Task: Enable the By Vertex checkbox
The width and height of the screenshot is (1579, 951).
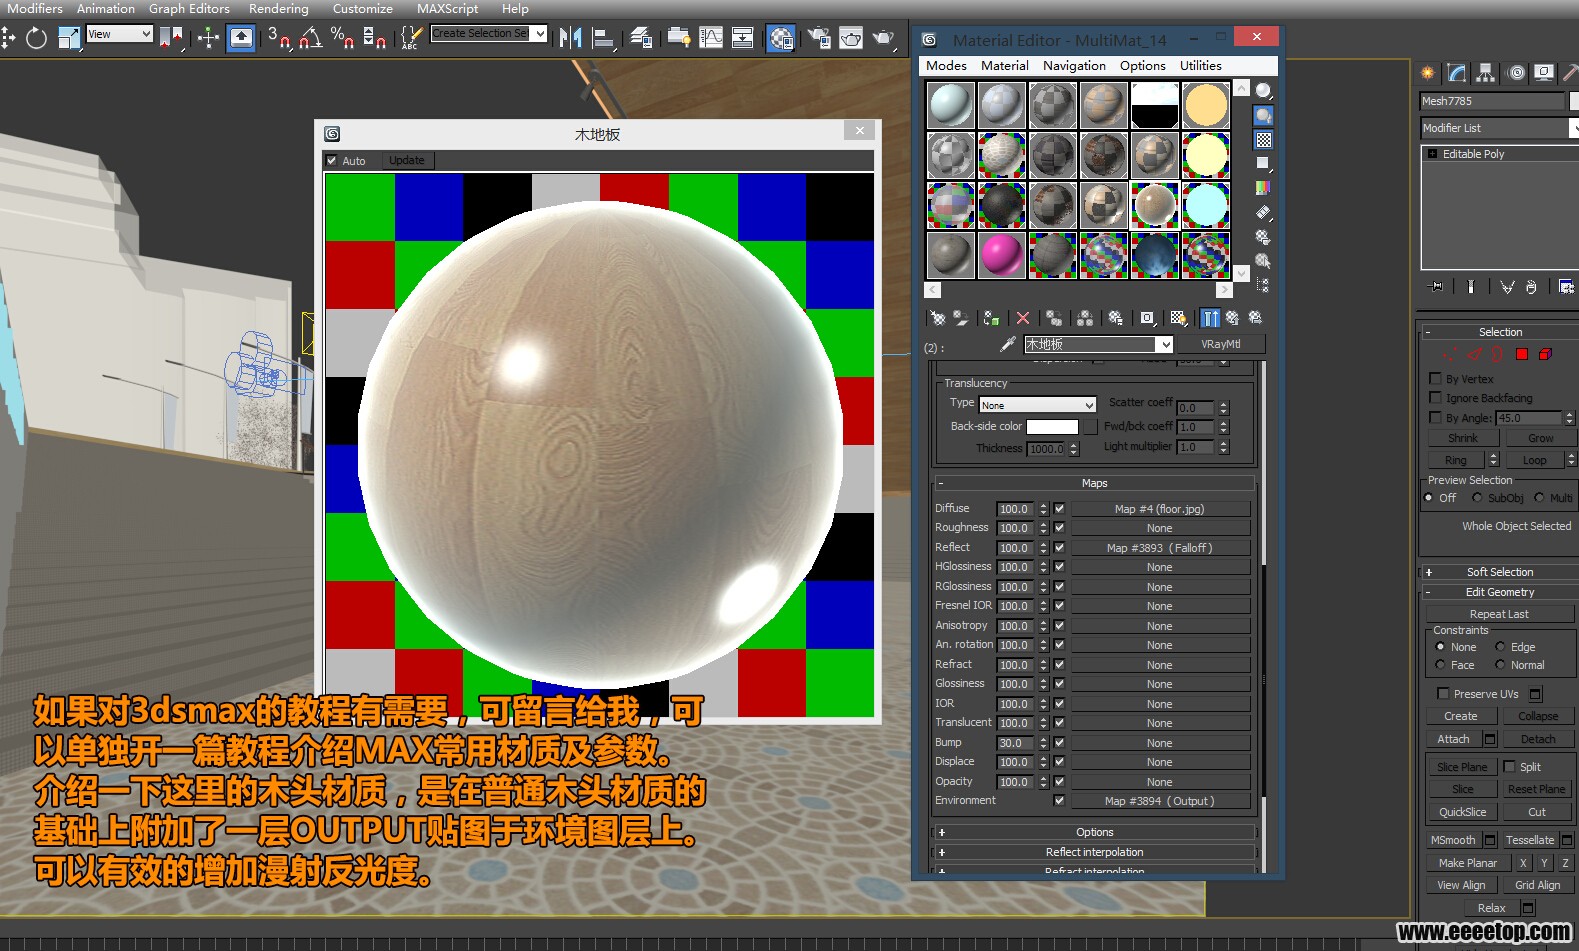Action: click(x=1436, y=379)
